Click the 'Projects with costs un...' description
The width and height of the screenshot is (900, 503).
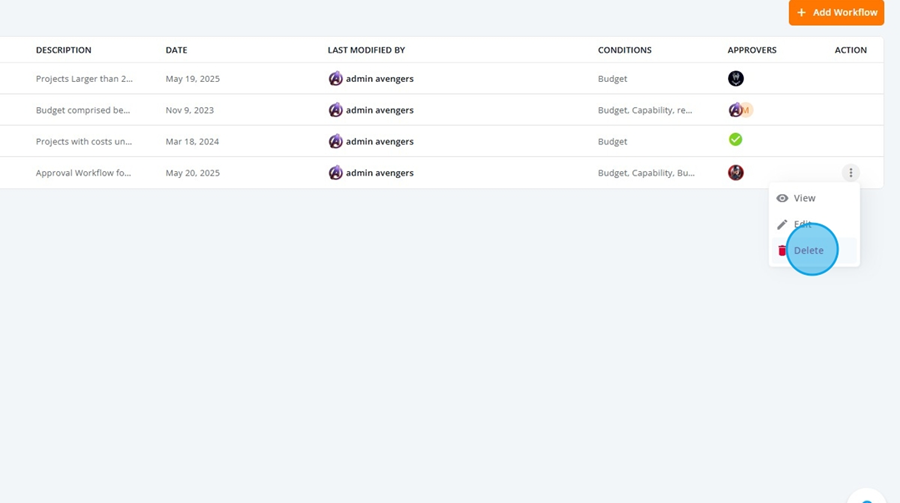[84, 141]
